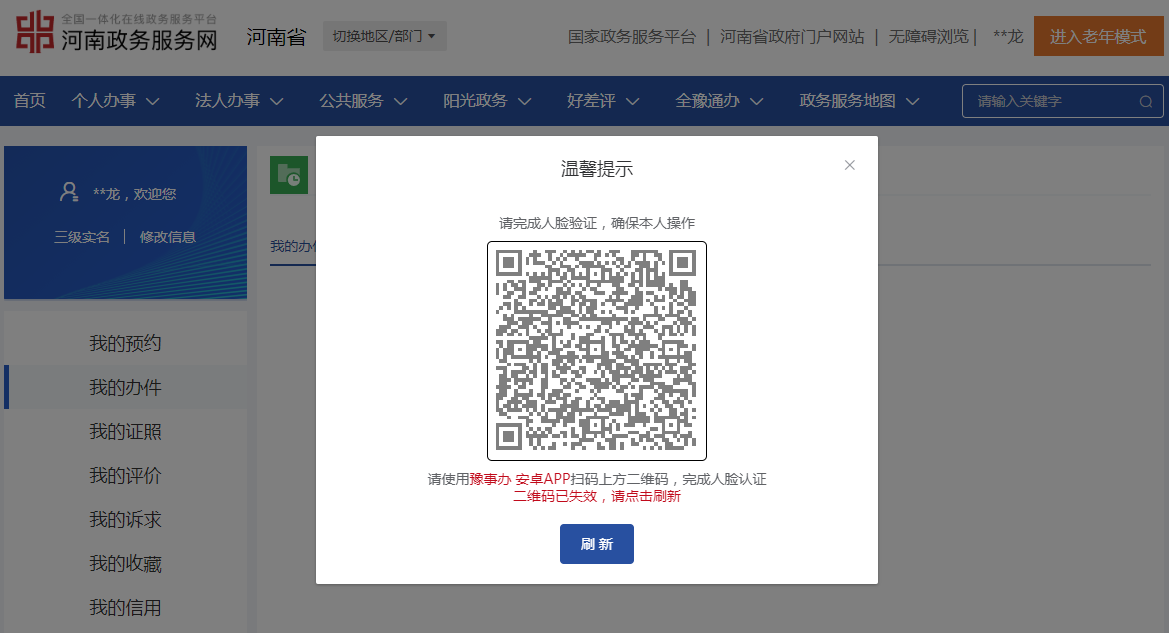Click the 刷新 refresh button

(x=596, y=544)
